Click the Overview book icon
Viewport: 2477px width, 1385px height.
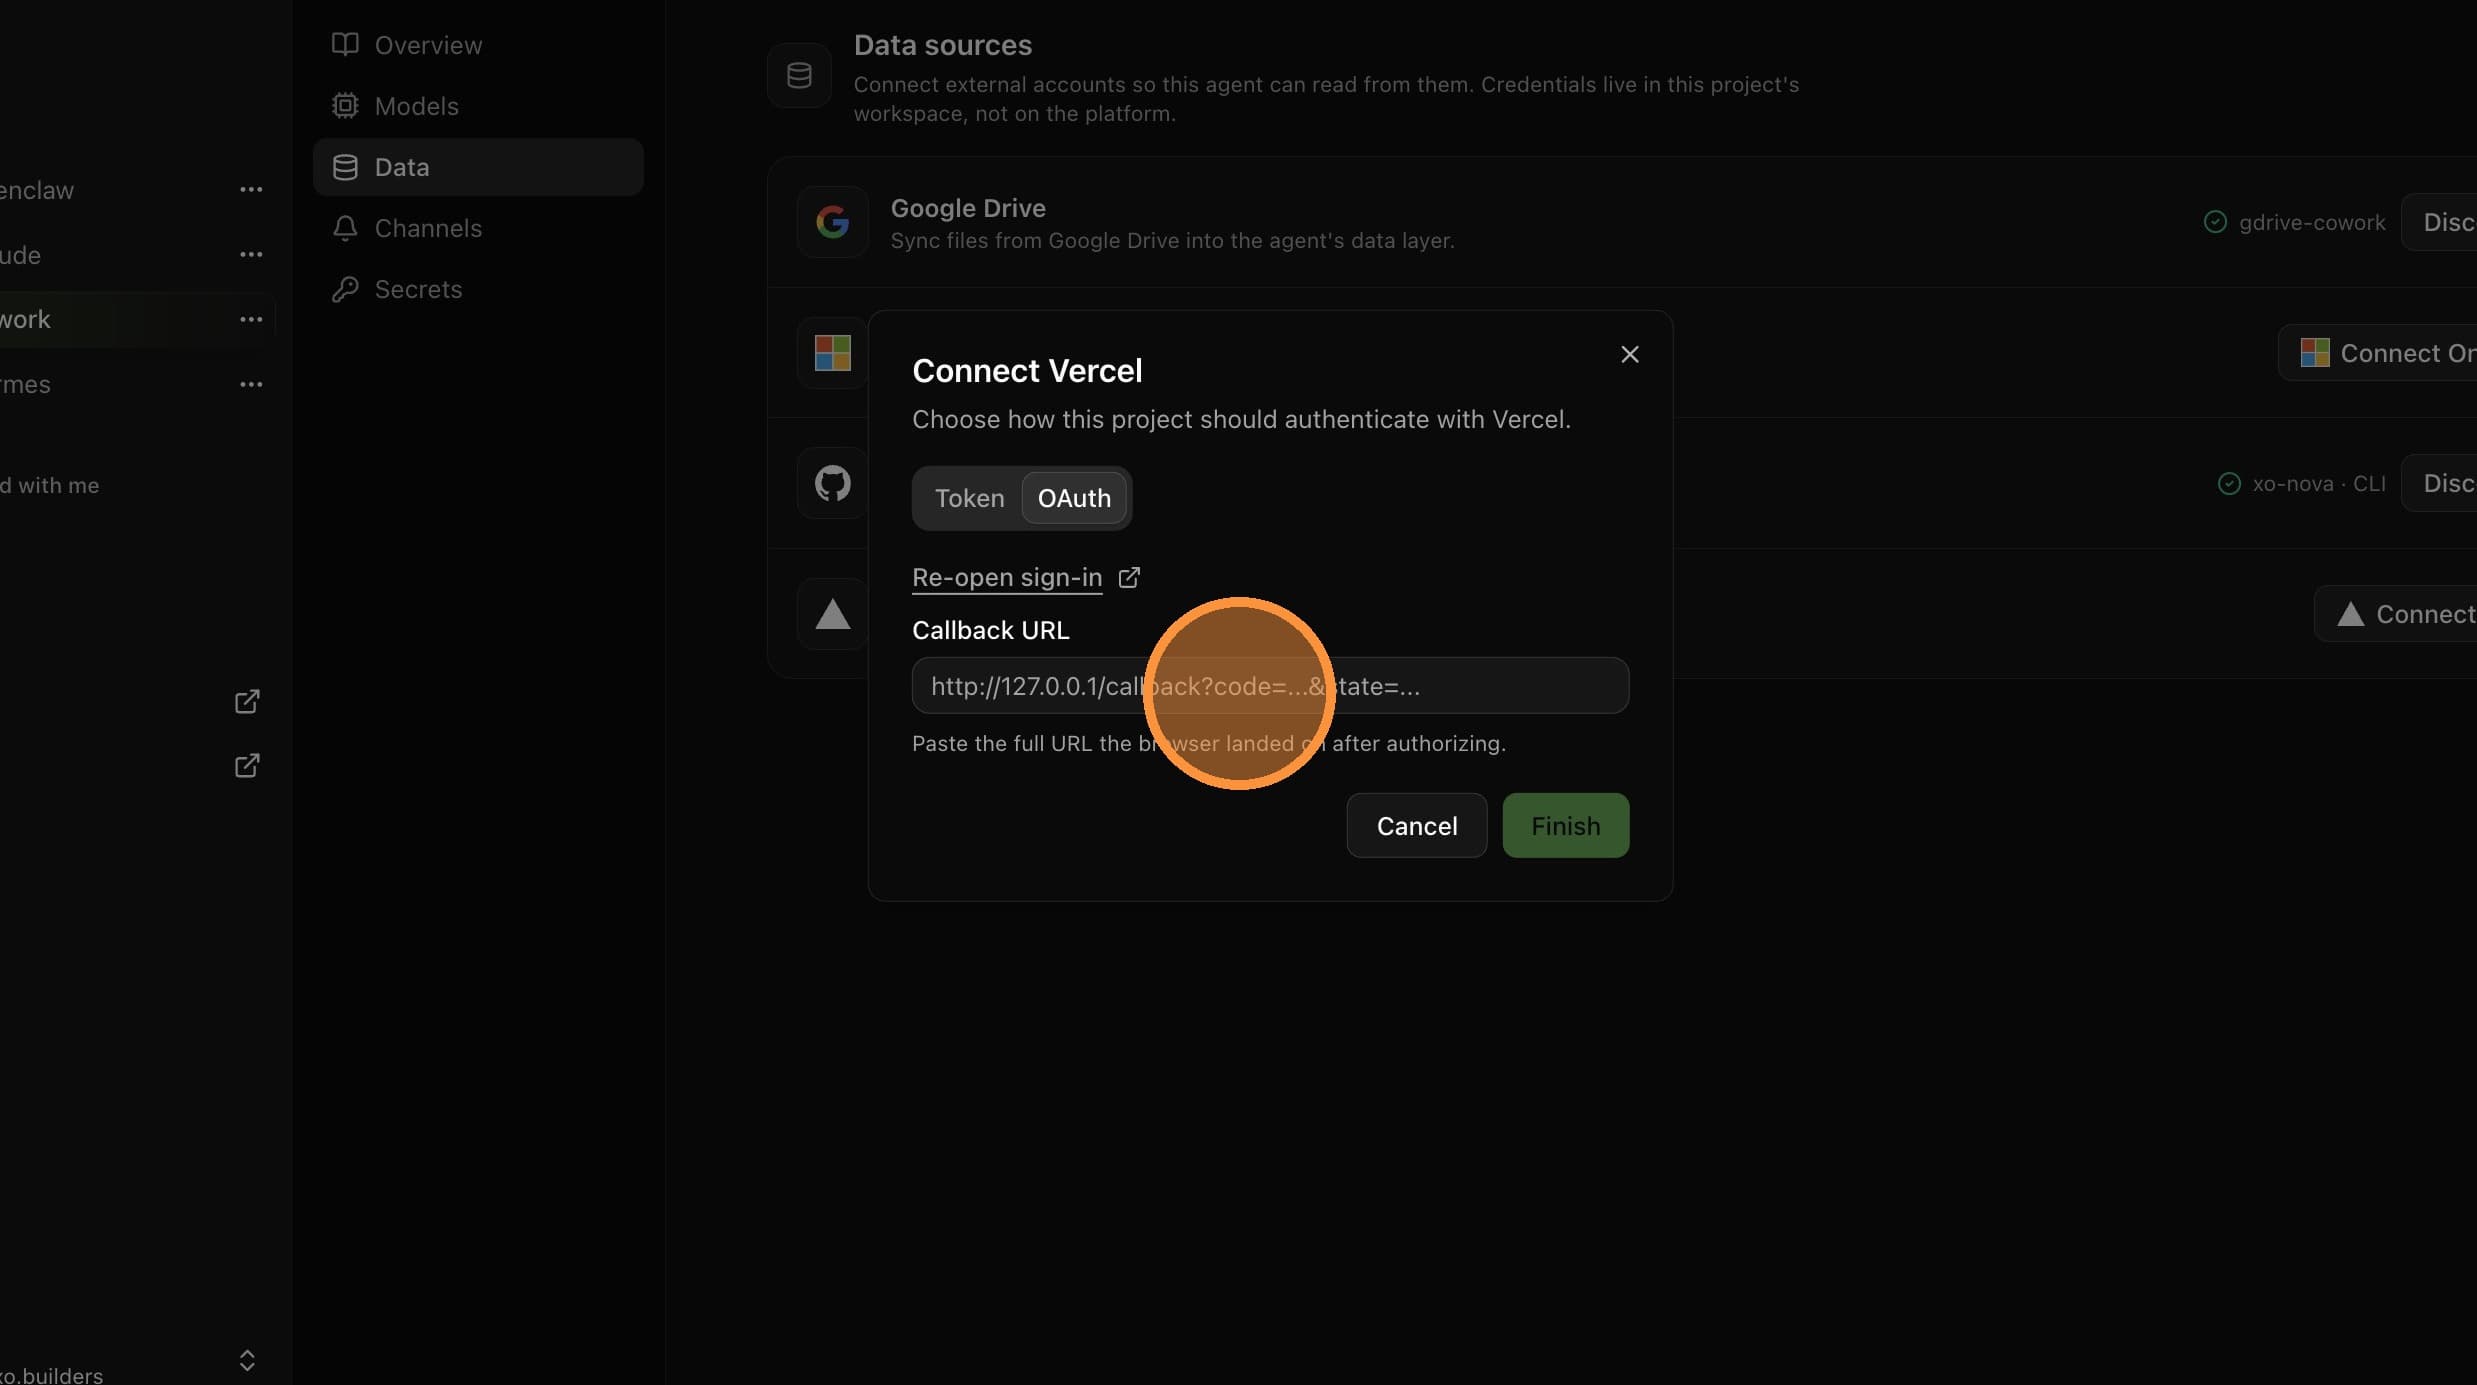345,45
